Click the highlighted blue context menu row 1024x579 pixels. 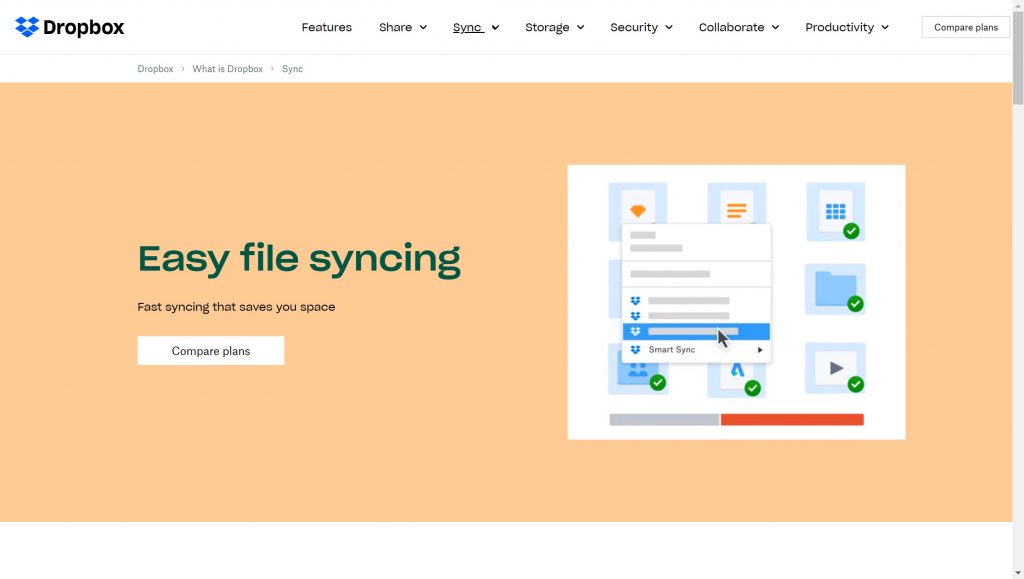click(696, 332)
